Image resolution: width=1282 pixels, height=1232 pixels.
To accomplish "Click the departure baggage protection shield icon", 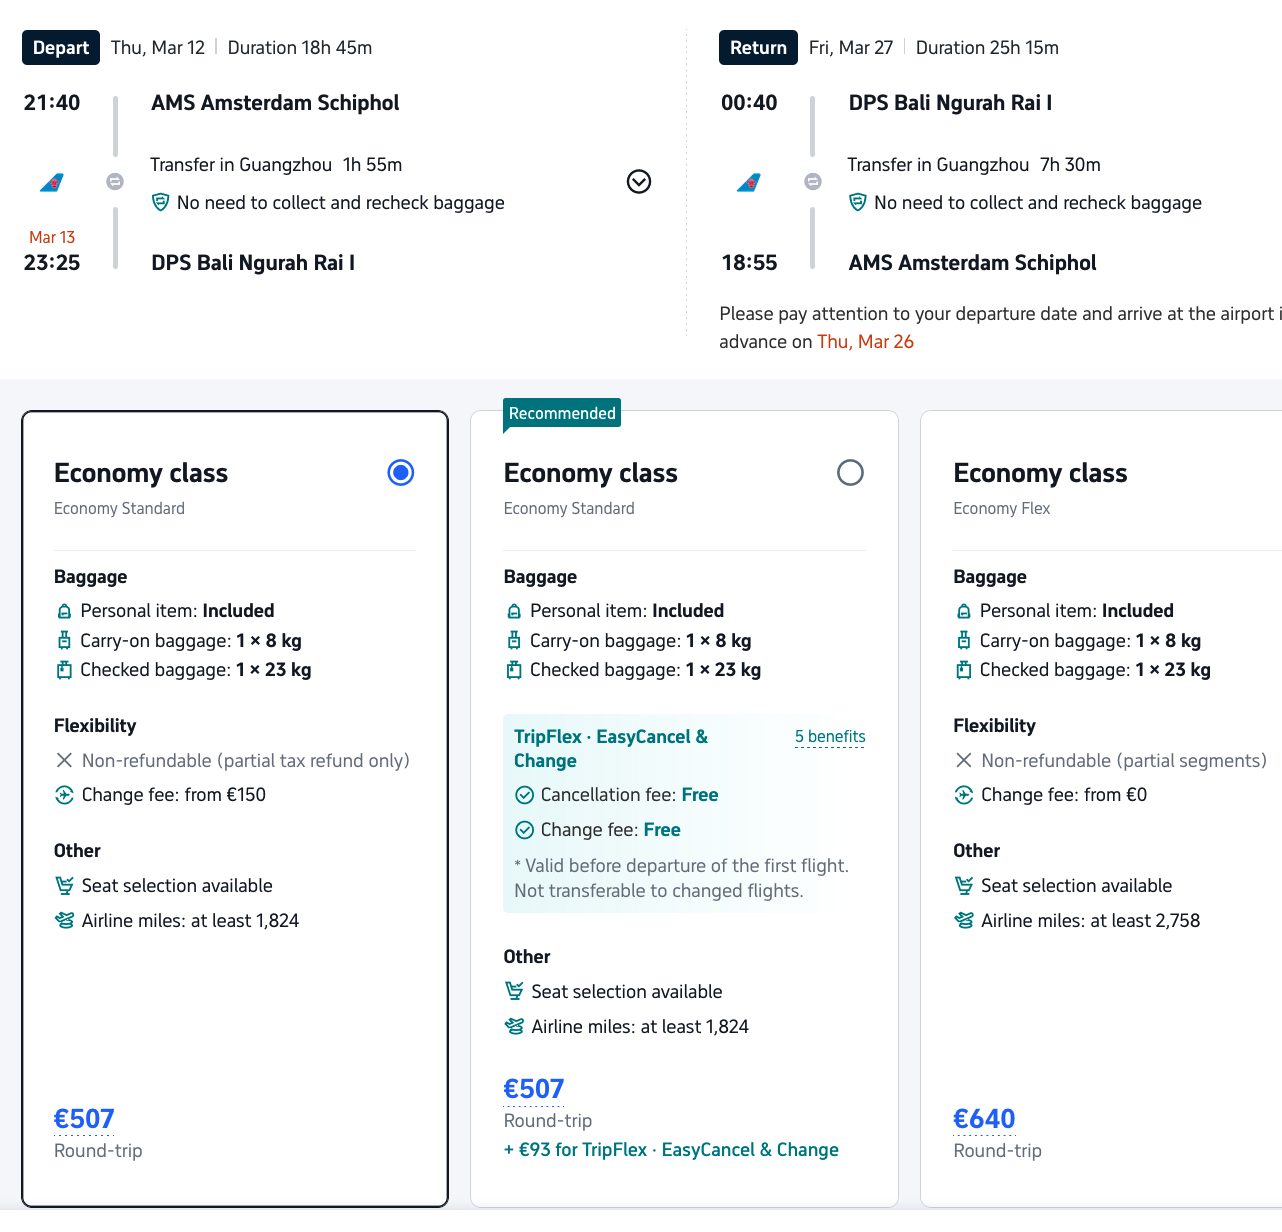I will click(160, 203).
